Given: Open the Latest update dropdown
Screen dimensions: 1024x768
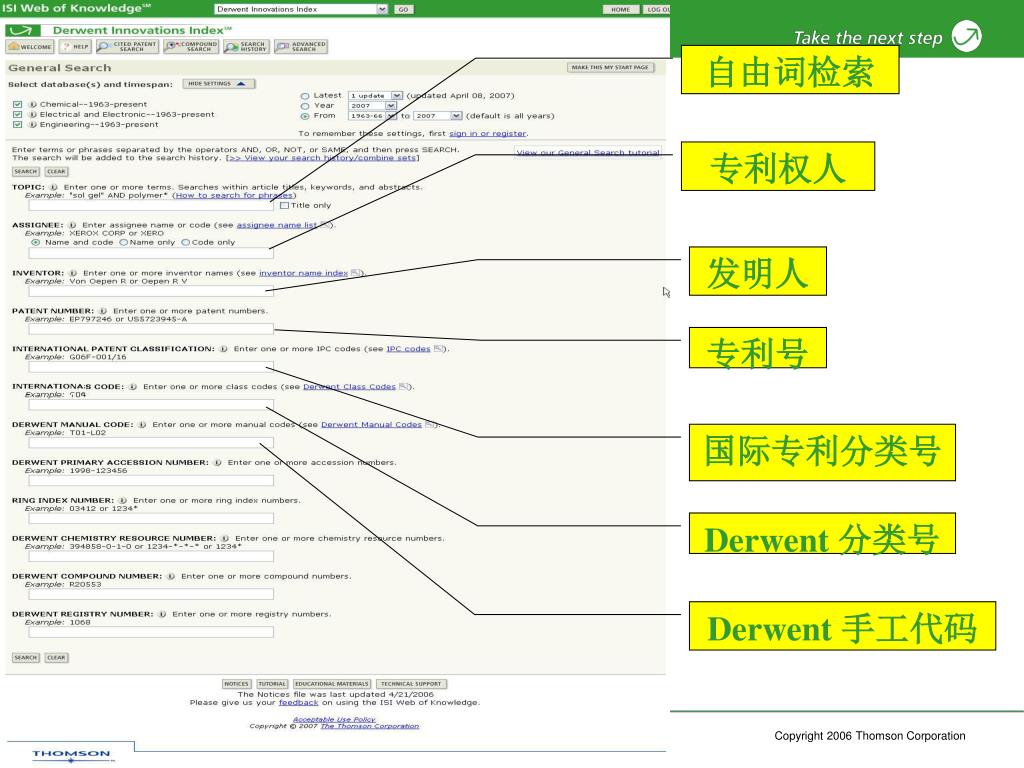Looking at the screenshot, I should tap(376, 95).
